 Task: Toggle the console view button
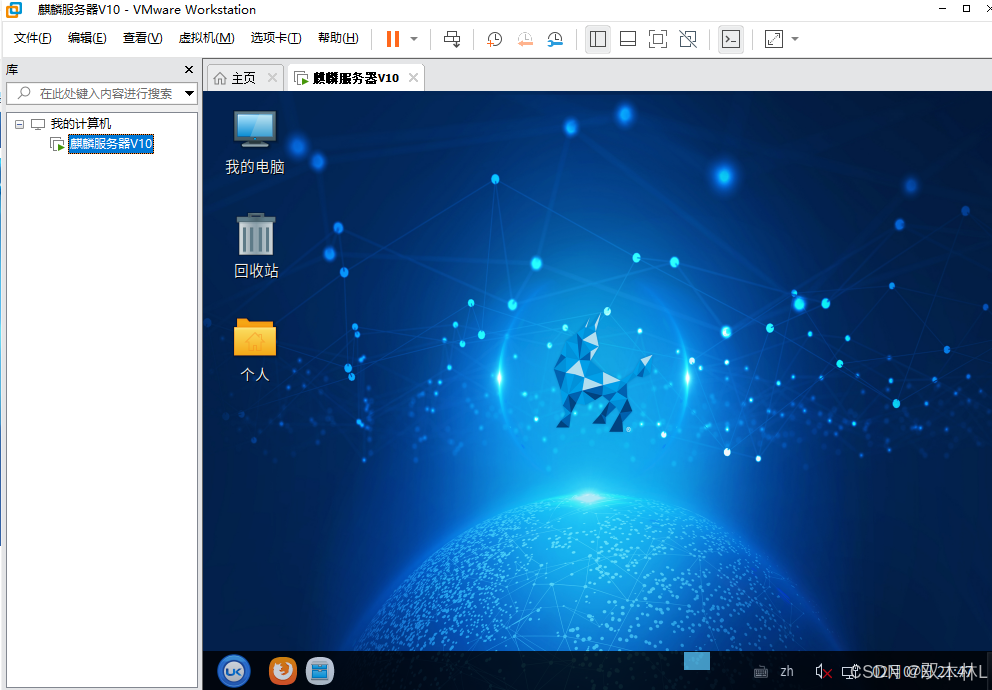pos(731,39)
